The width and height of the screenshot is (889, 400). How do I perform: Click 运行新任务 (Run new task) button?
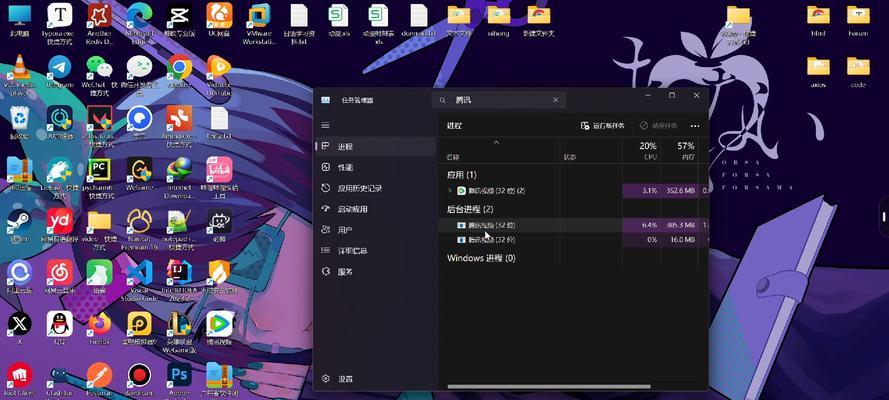point(603,126)
